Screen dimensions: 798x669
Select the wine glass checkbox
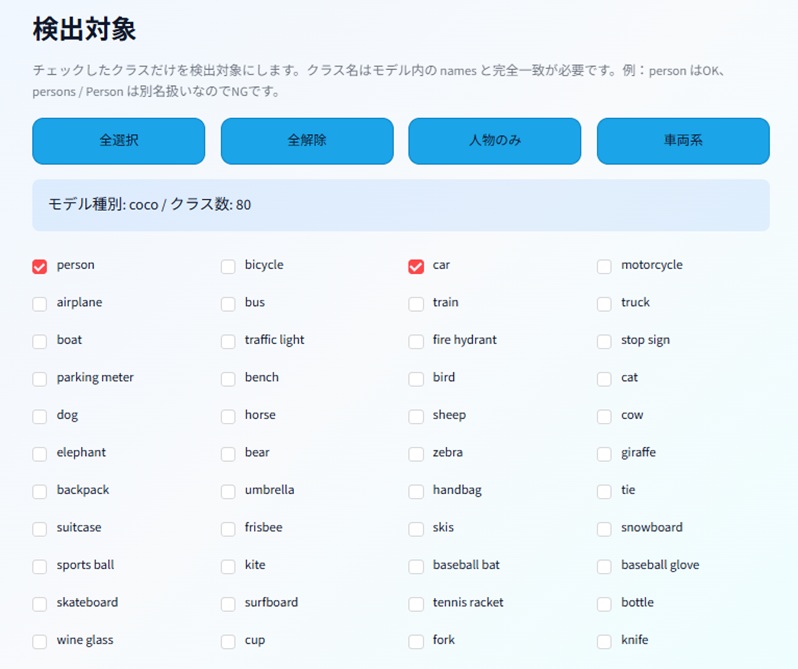click(x=40, y=642)
